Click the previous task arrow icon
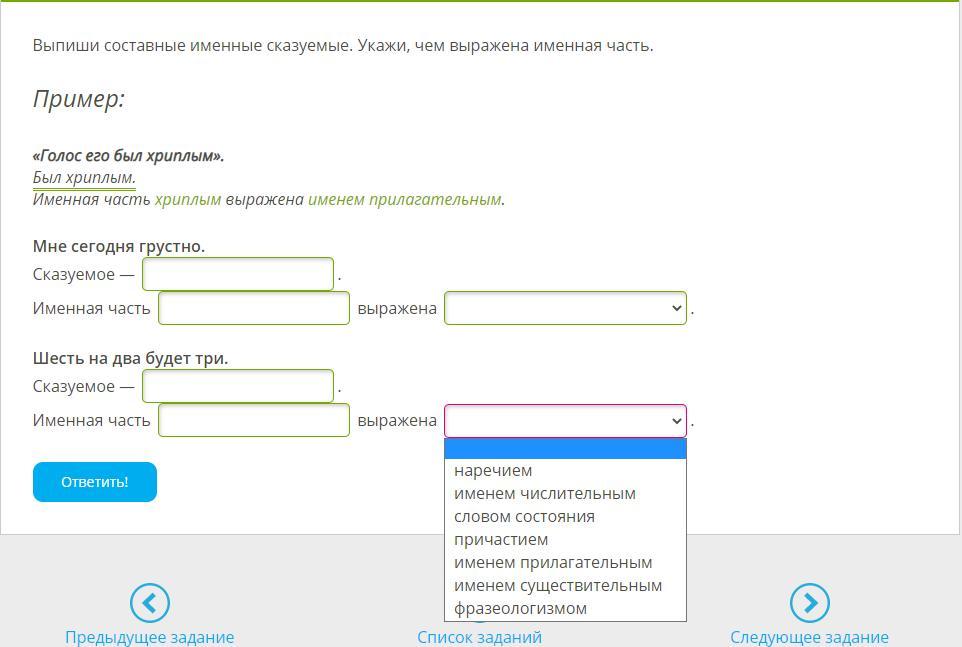The width and height of the screenshot is (962, 647). pyautogui.click(x=150, y=603)
